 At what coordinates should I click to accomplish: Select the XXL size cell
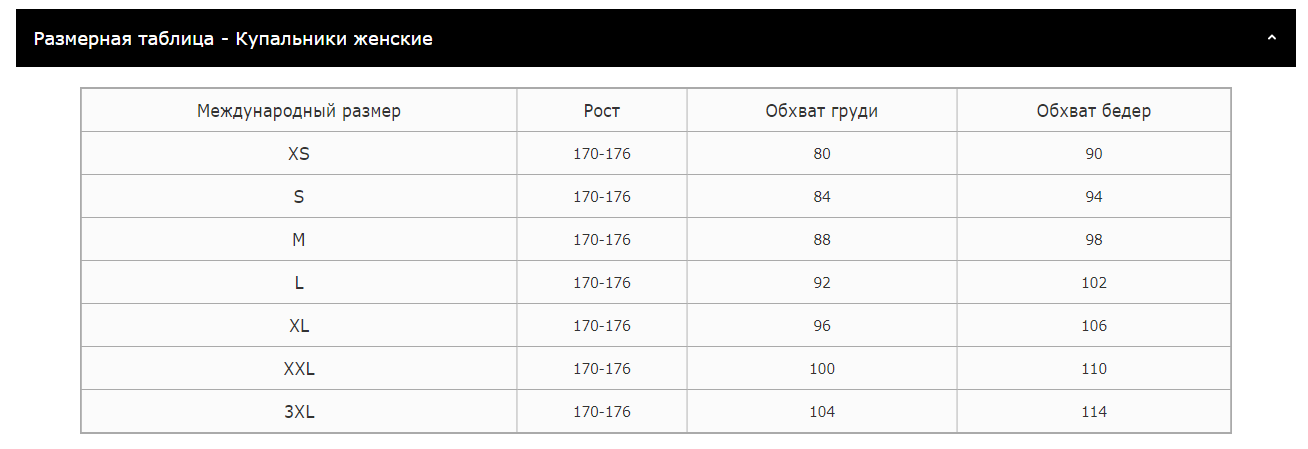coord(299,369)
